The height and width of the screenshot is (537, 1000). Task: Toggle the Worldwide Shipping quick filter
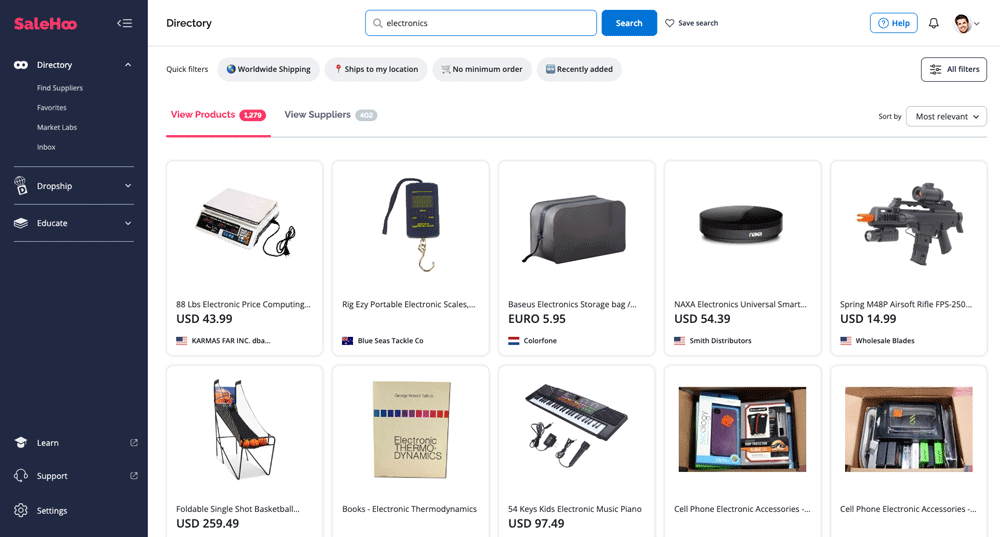click(x=268, y=69)
